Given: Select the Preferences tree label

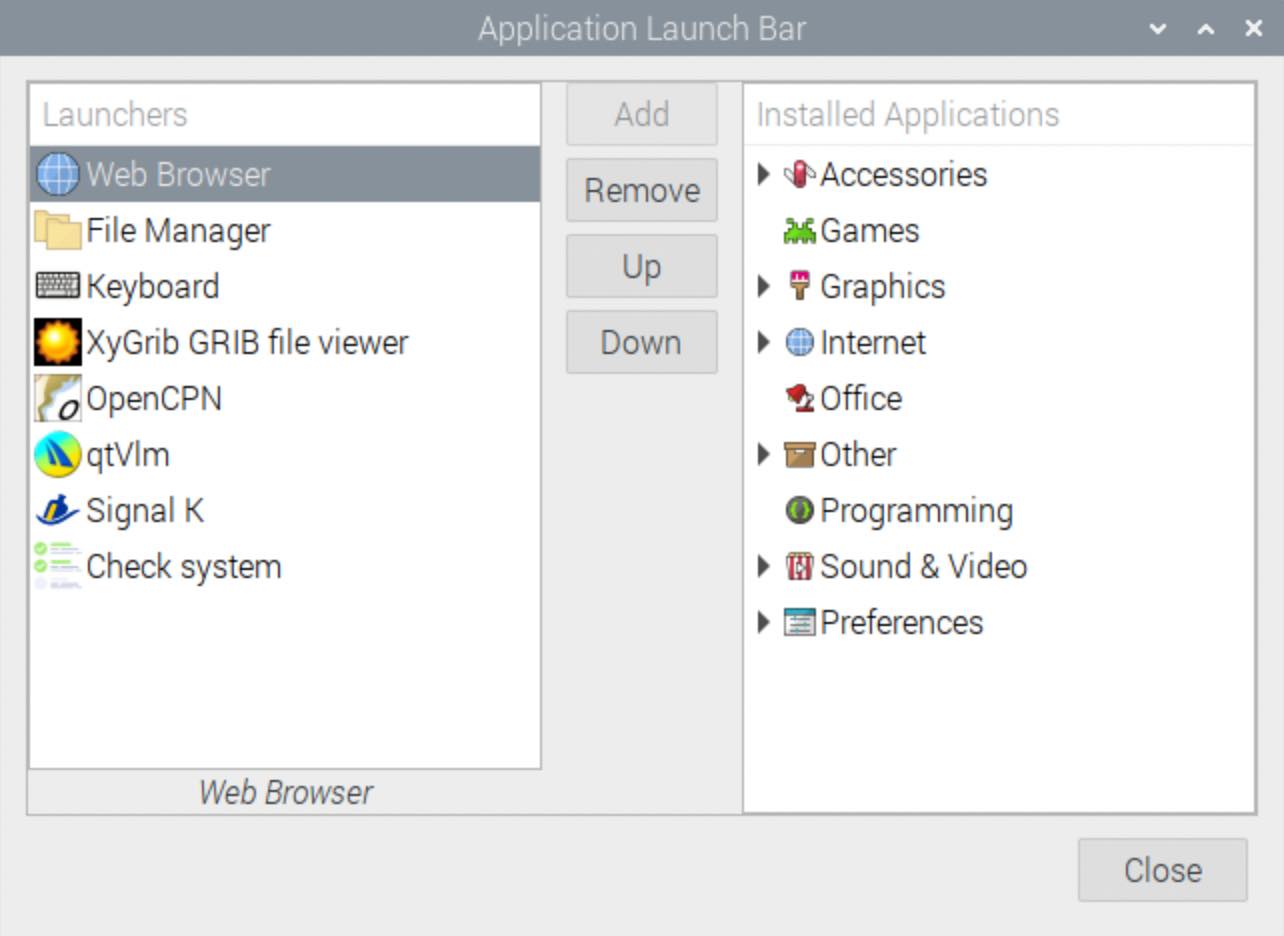Looking at the screenshot, I should click(x=902, y=622).
